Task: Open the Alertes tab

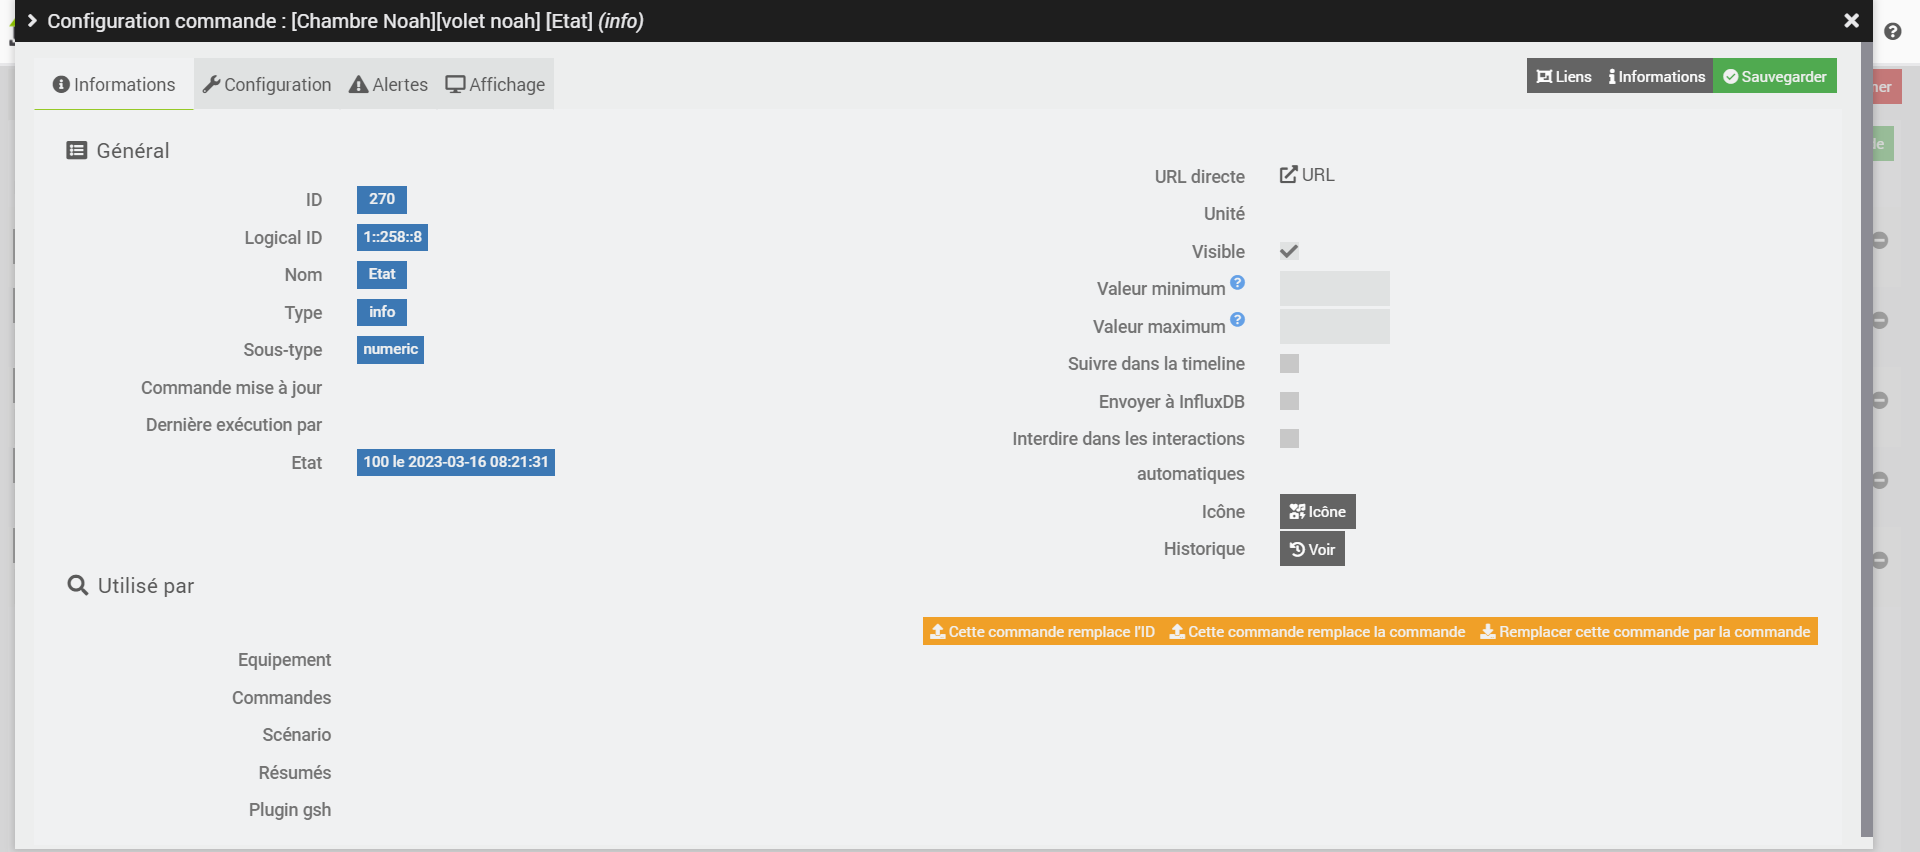Action: [388, 85]
